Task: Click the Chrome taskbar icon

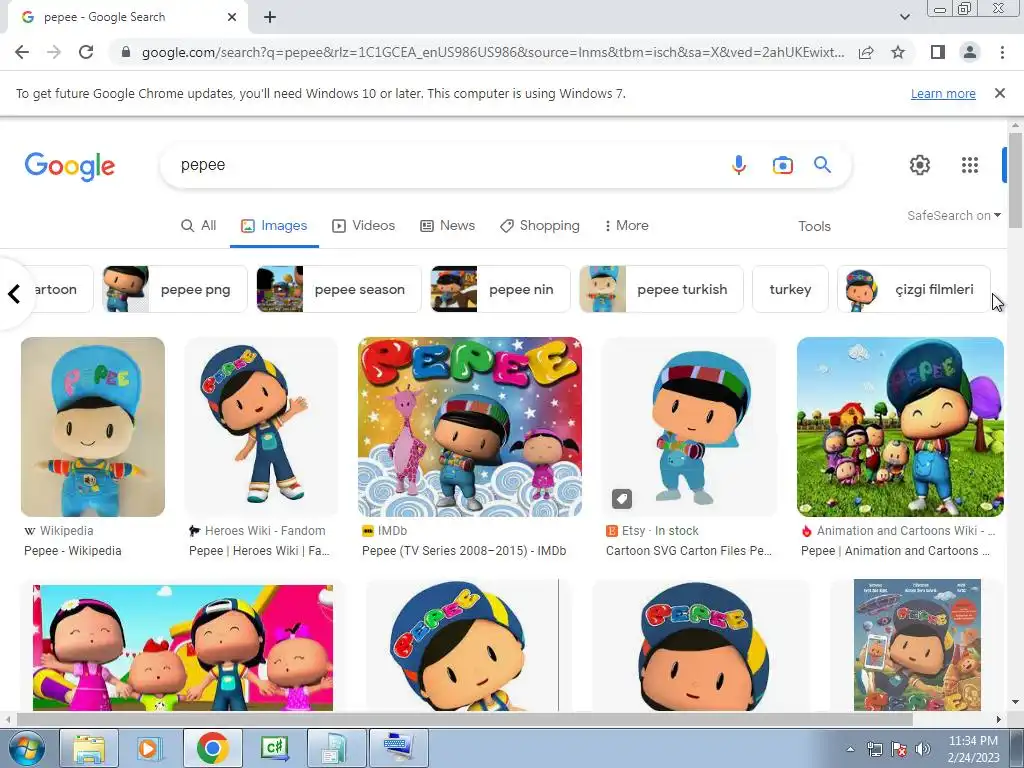Action: pyautogui.click(x=212, y=748)
